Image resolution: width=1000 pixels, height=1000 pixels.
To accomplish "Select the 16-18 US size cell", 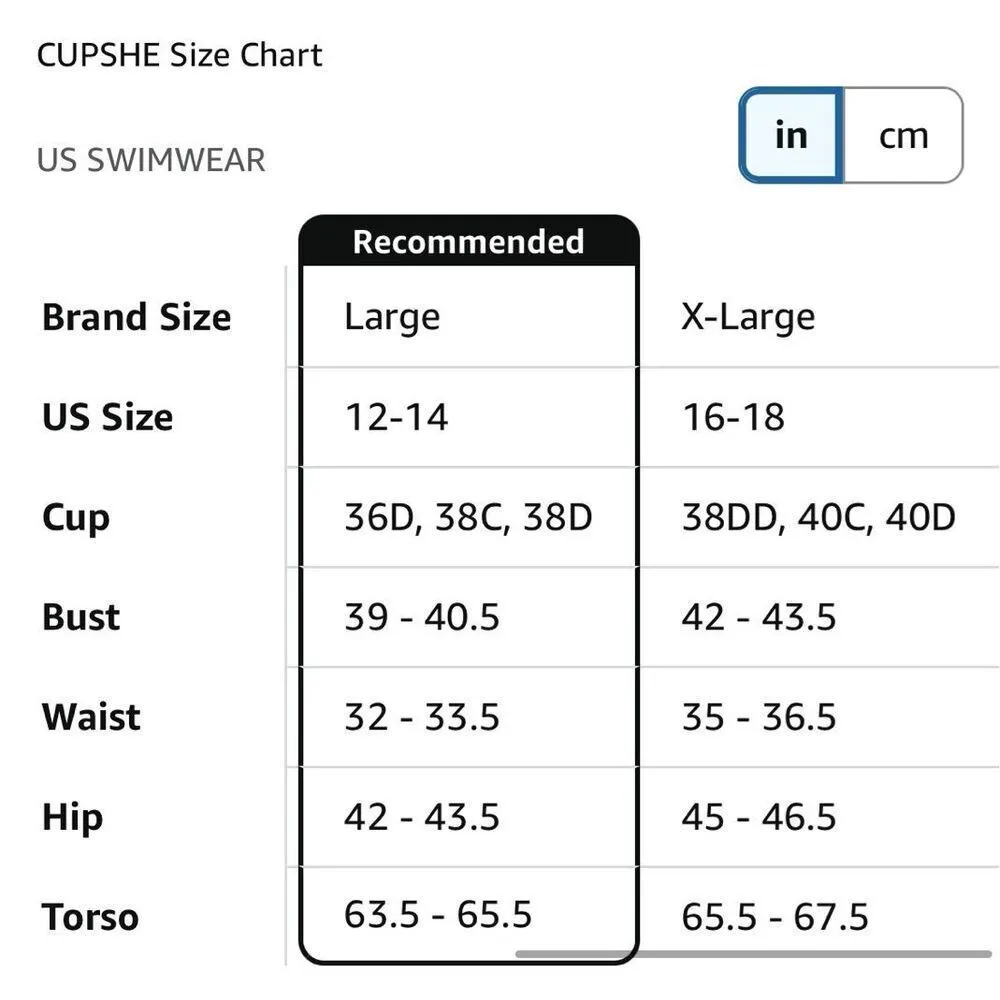I will click(733, 417).
